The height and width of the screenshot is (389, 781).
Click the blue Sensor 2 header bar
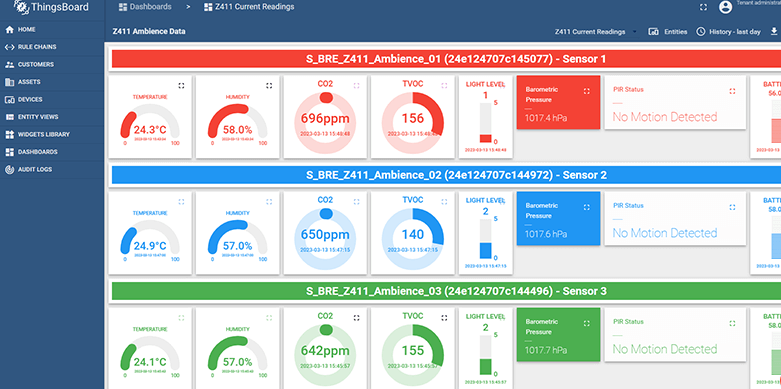click(446, 175)
